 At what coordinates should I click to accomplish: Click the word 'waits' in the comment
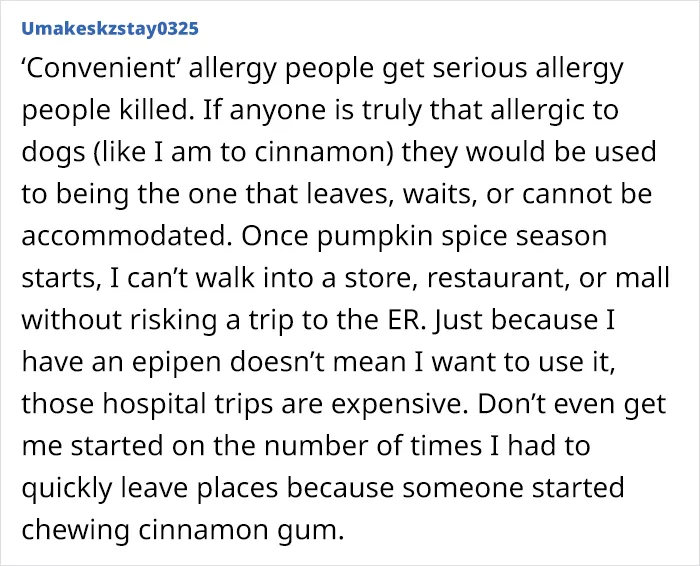coord(440,195)
